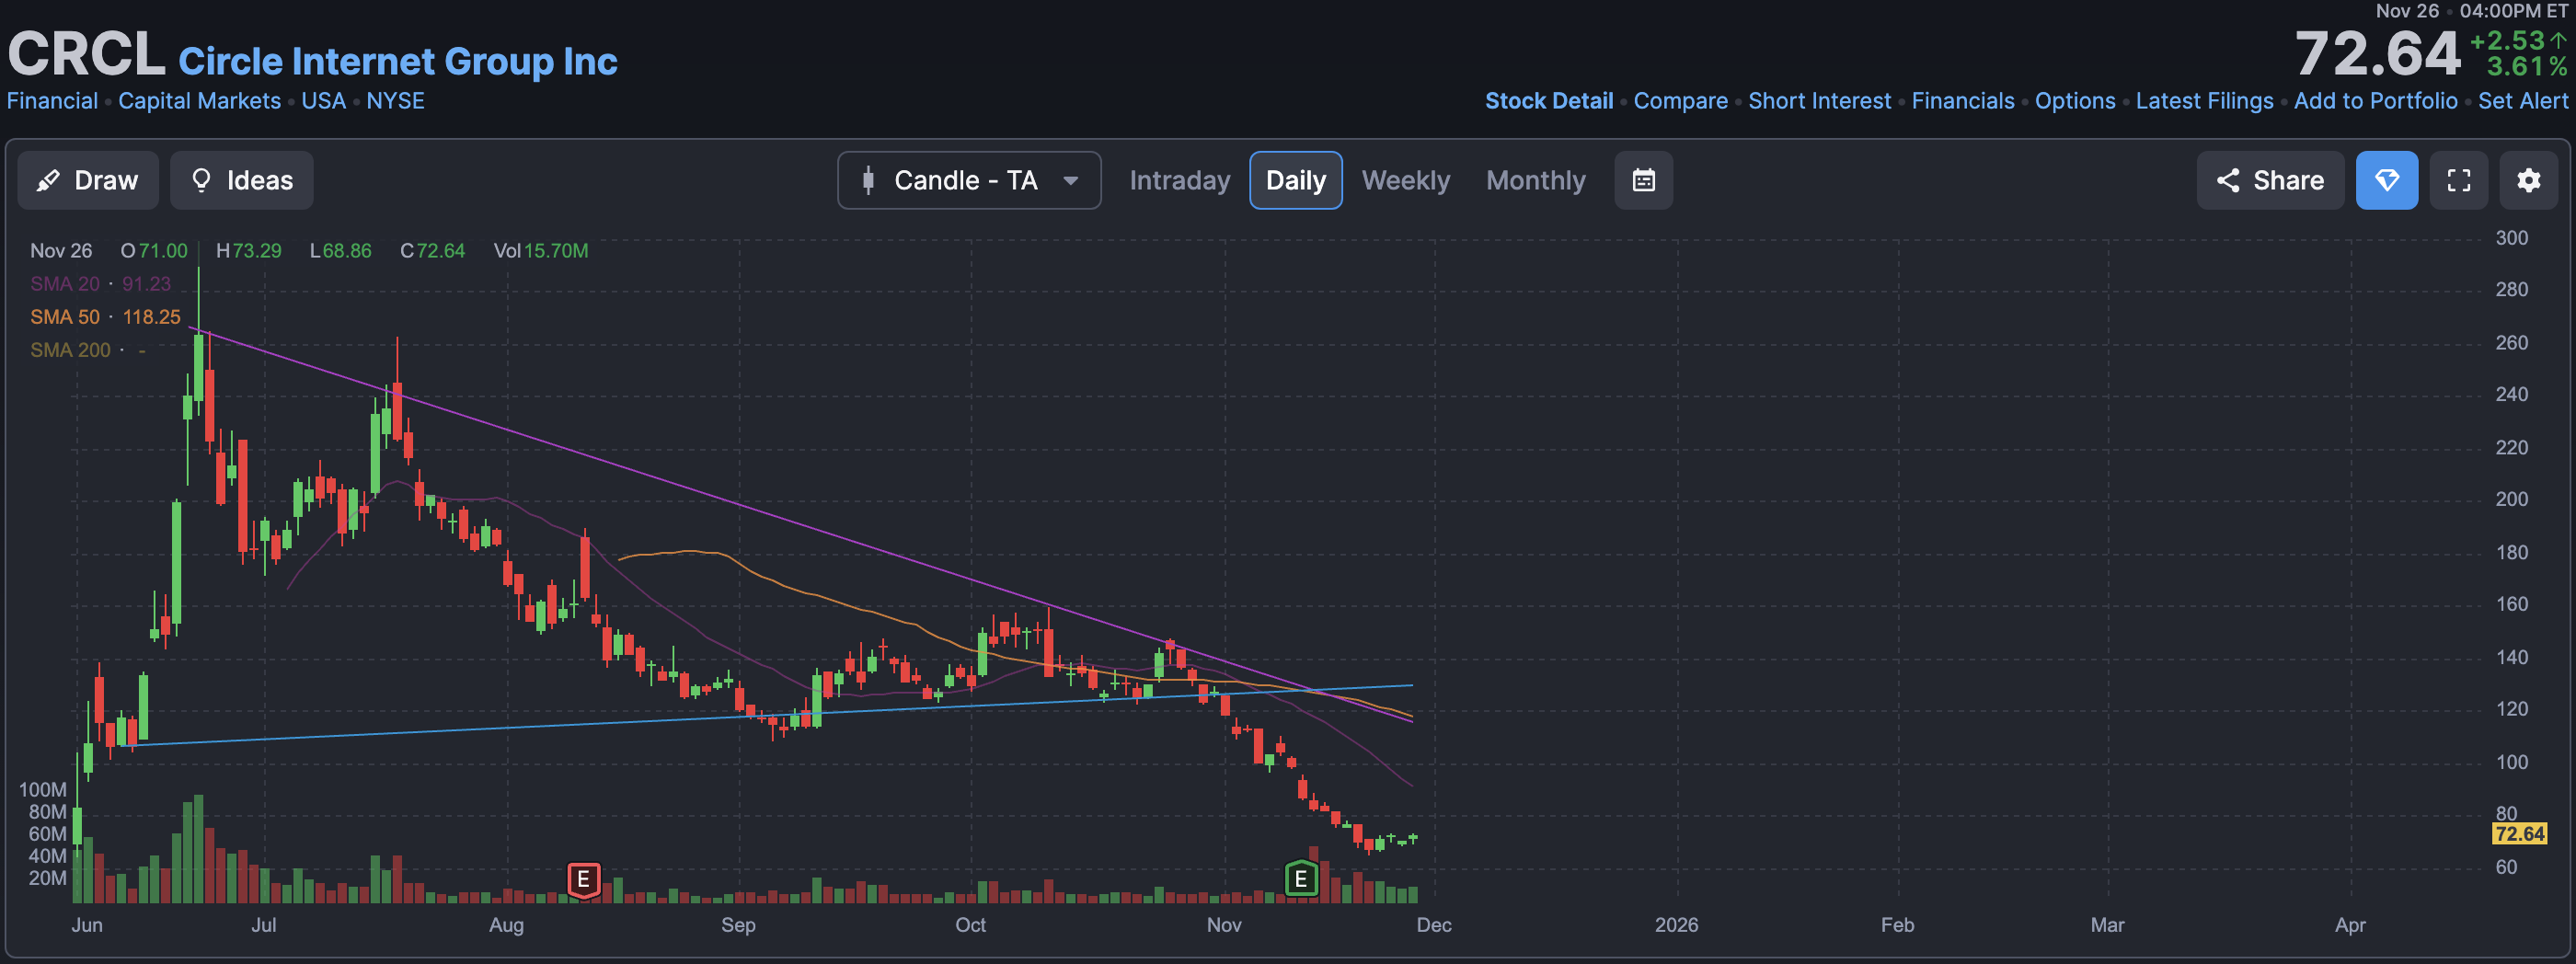
Task: Open the Compare link
Action: click(1681, 101)
